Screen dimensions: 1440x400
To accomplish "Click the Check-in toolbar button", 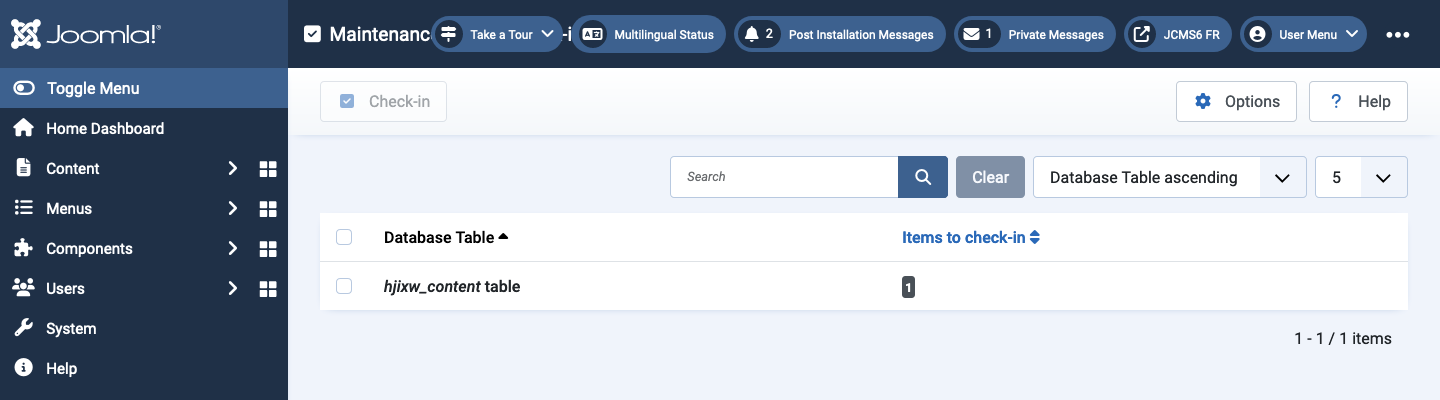I will click(x=383, y=102).
